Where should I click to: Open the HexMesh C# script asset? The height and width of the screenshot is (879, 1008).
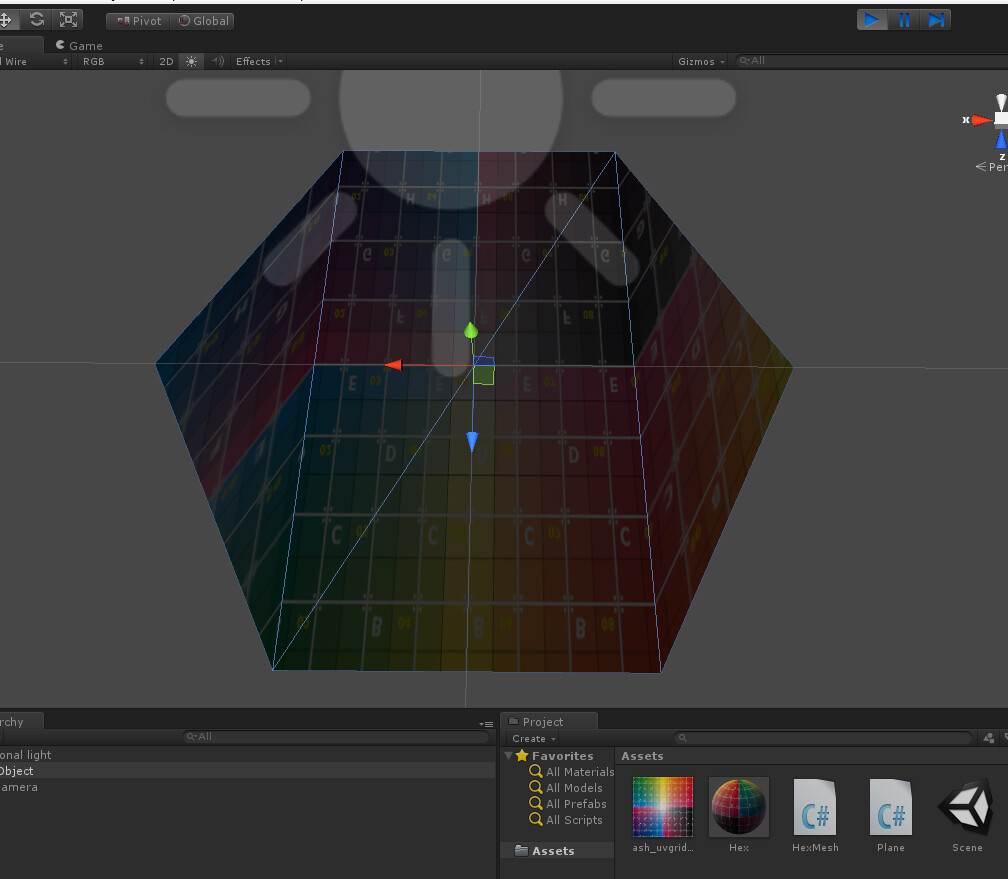click(814, 807)
